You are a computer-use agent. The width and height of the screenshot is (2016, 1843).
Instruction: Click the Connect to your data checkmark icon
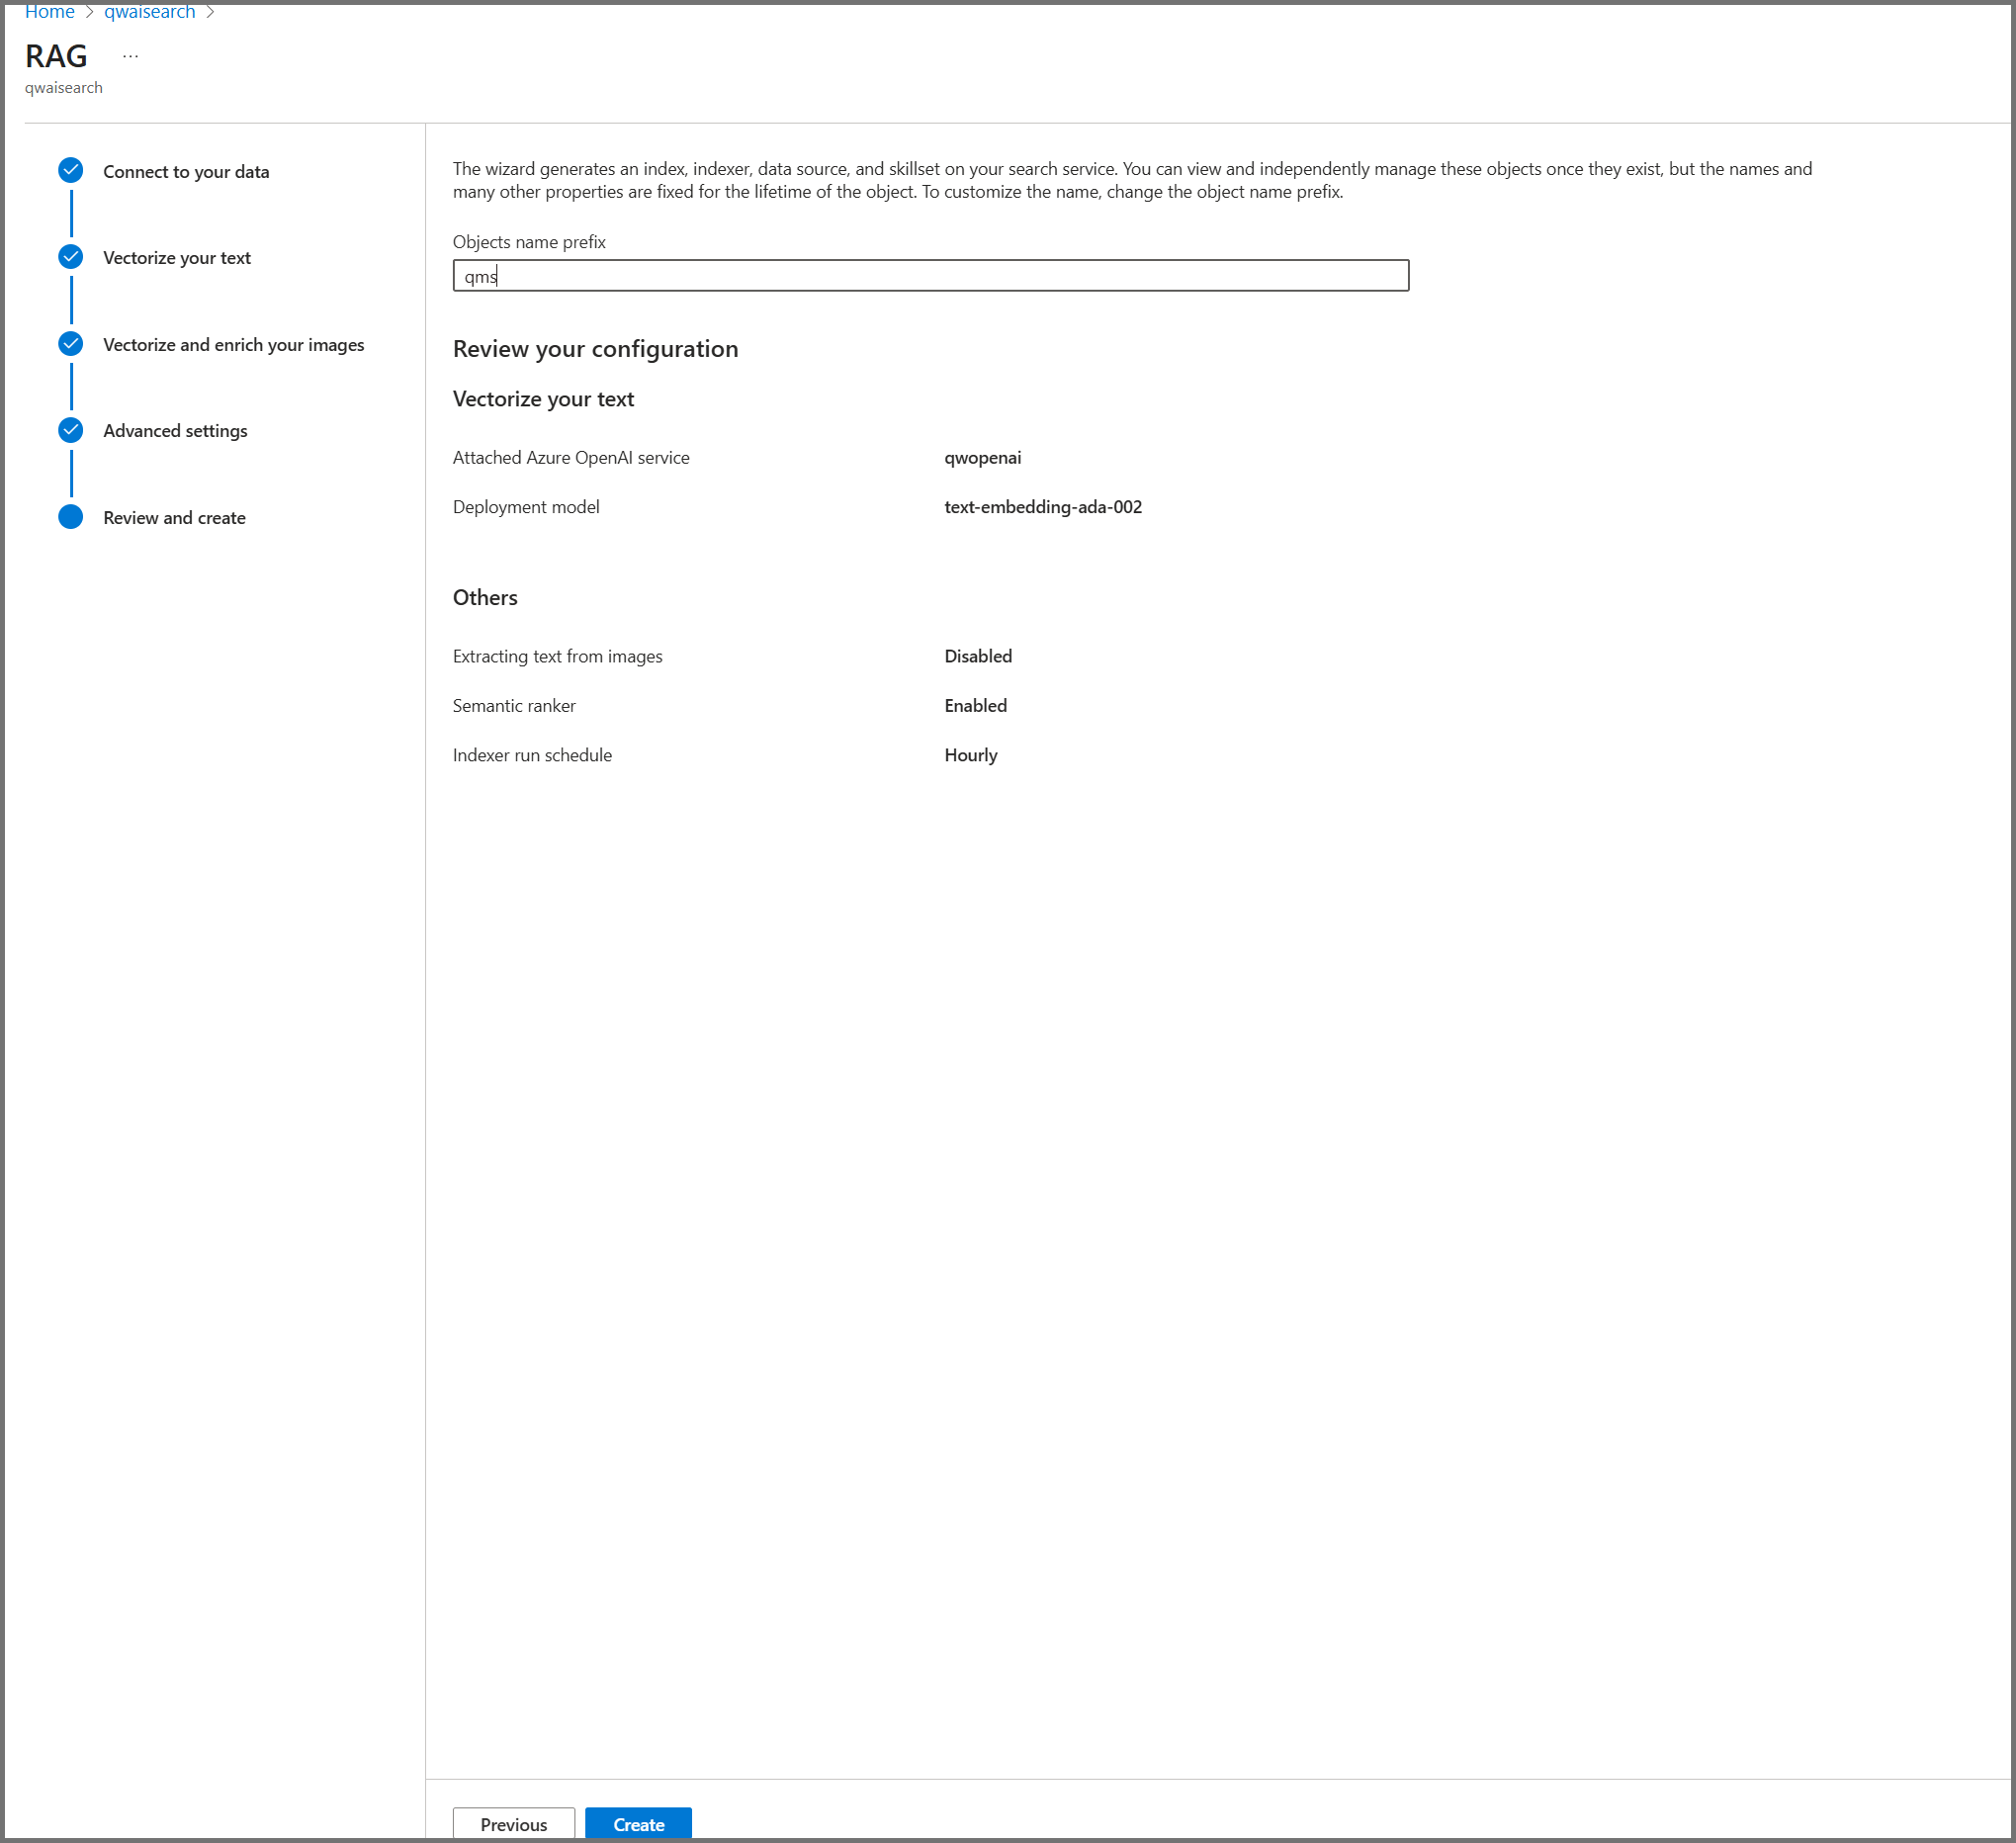[70, 171]
